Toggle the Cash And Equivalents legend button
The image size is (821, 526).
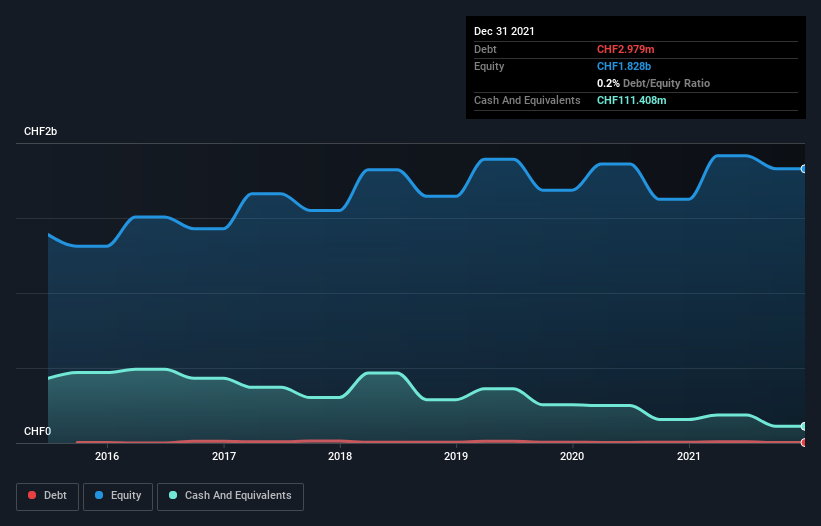[x=230, y=496]
